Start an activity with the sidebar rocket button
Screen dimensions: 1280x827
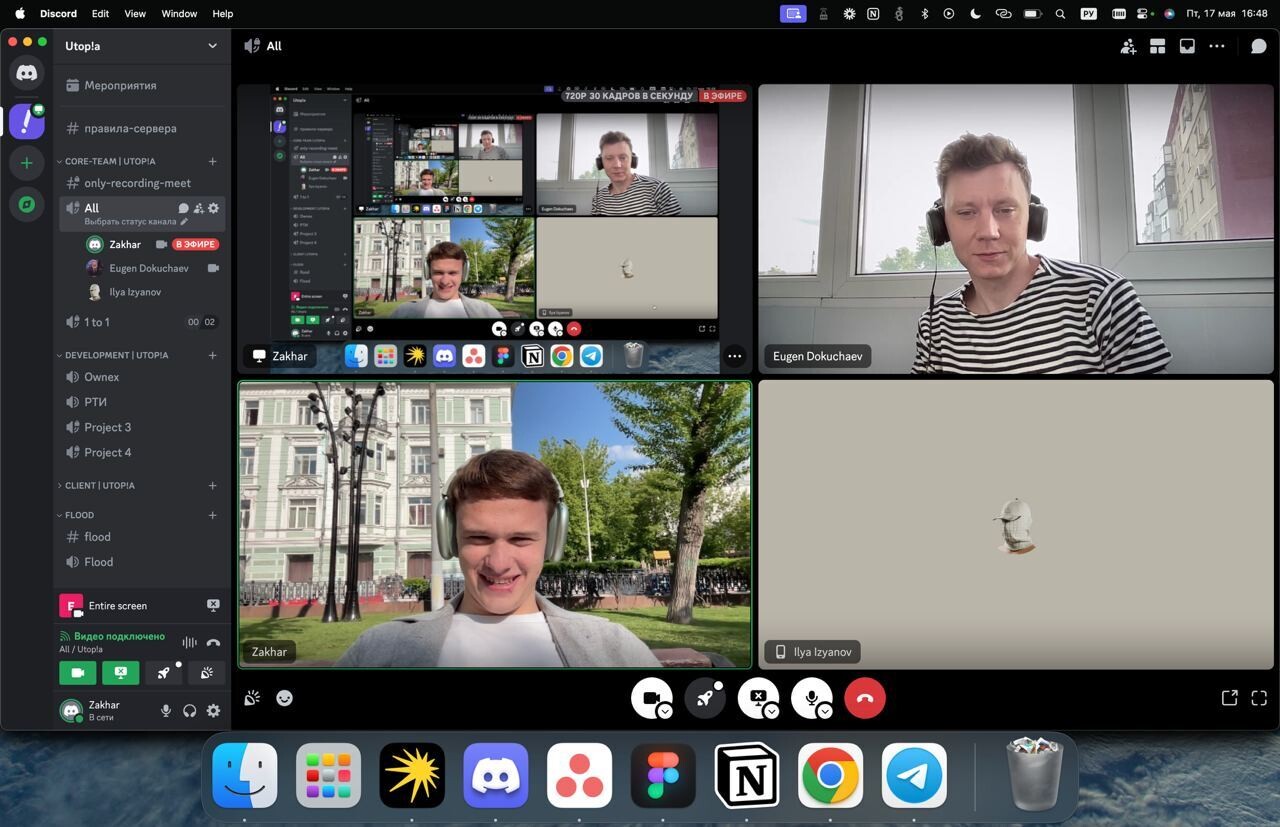pos(164,673)
